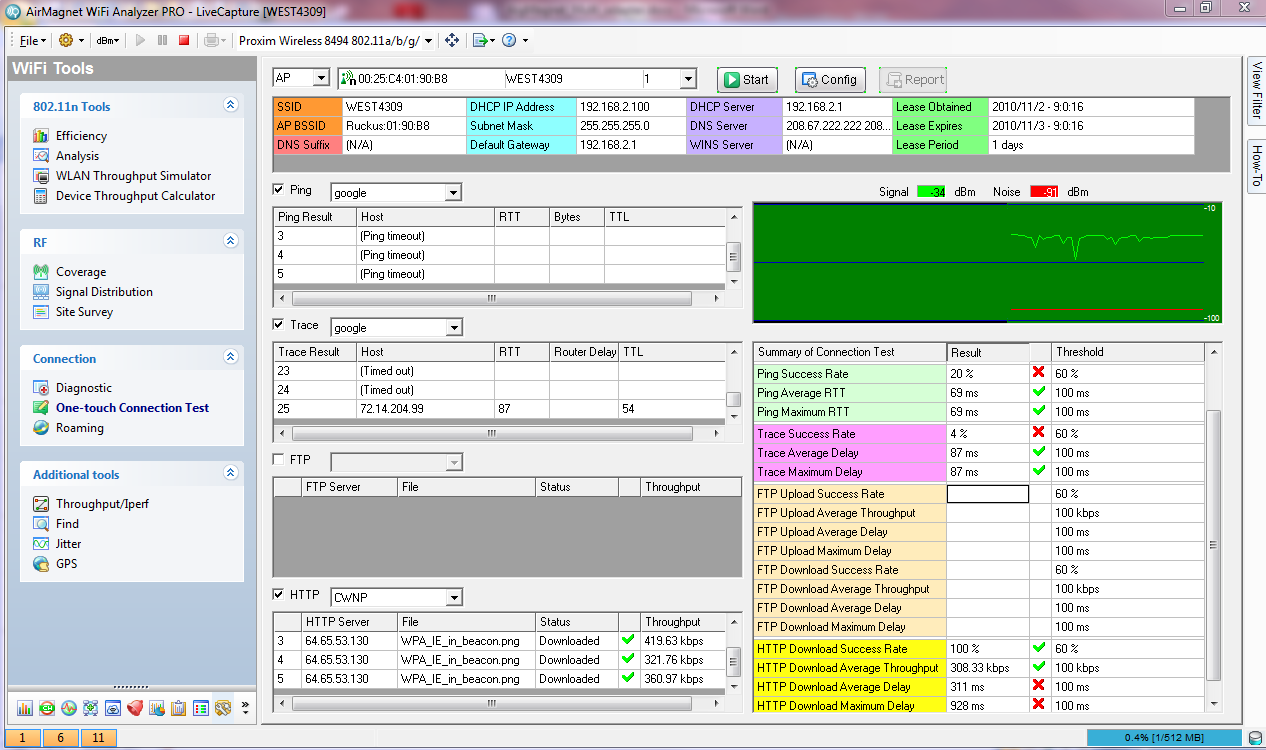This screenshot has width=1266, height=750.
Task: Click the green Signal level swatch
Action: pos(932,191)
